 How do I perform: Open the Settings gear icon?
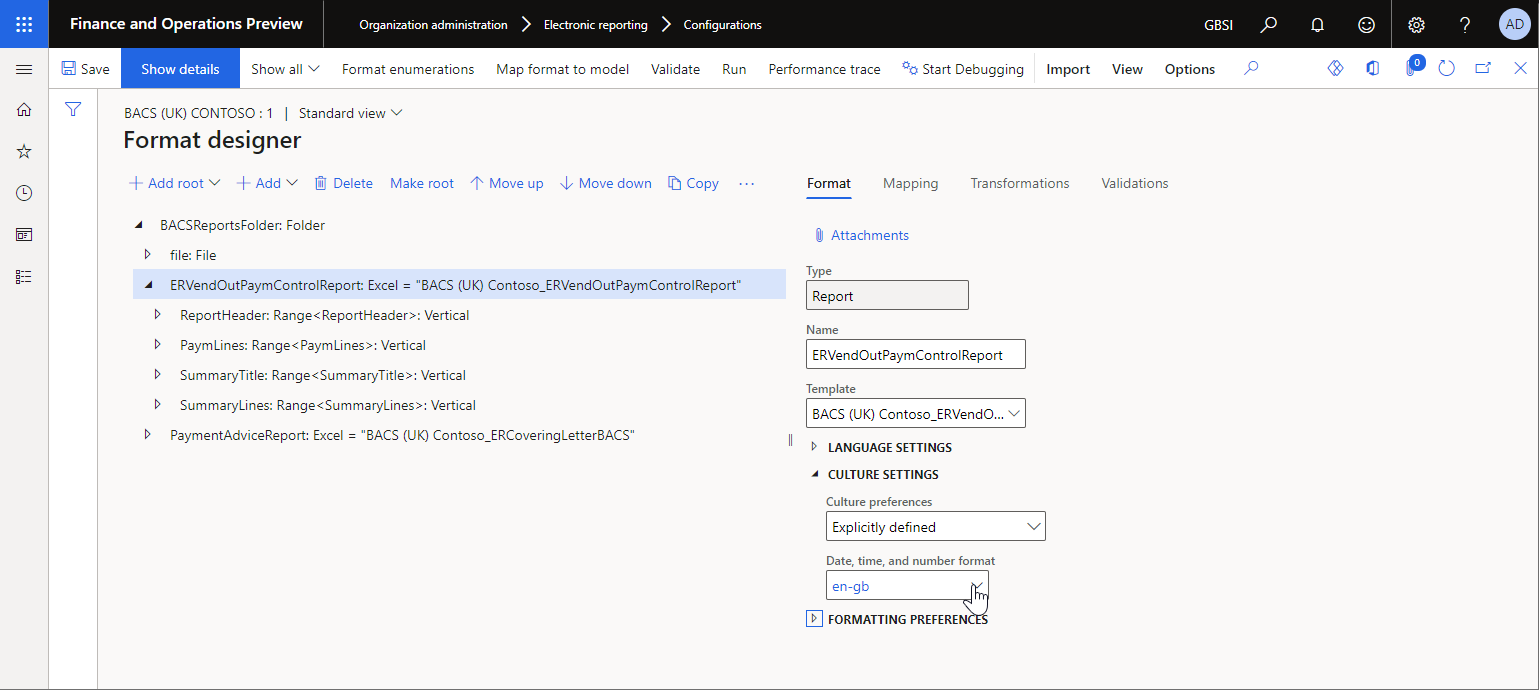1416,24
